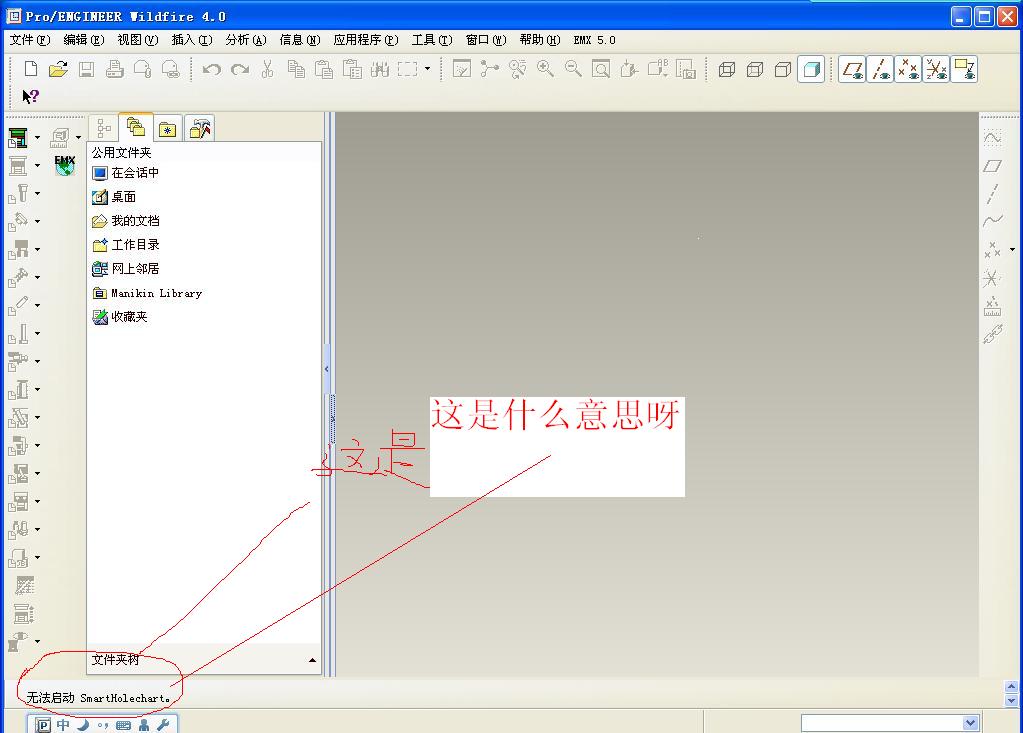Select the 我的文档 folder
1023x733 pixels.
pyautogui.click(x=126, y=220)
